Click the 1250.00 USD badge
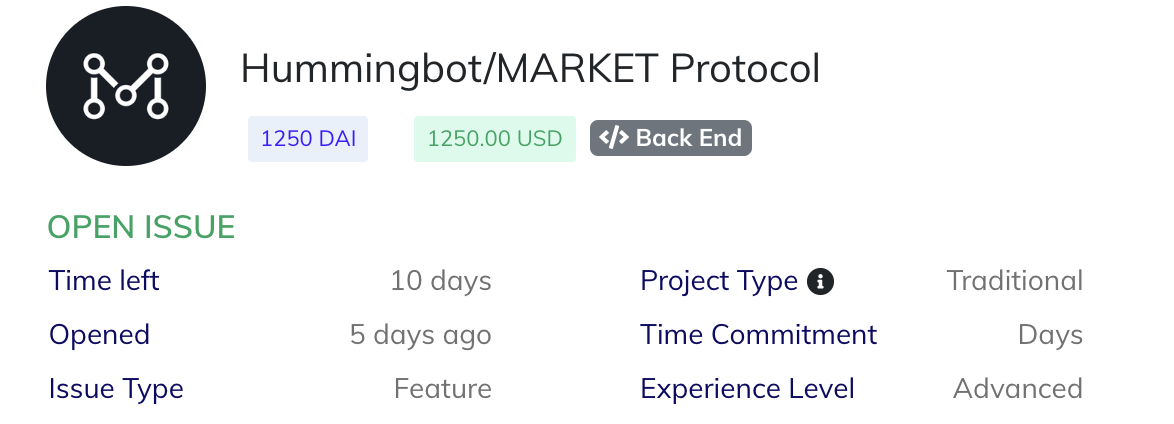The image size is (1174, 424). pos(495,139)
